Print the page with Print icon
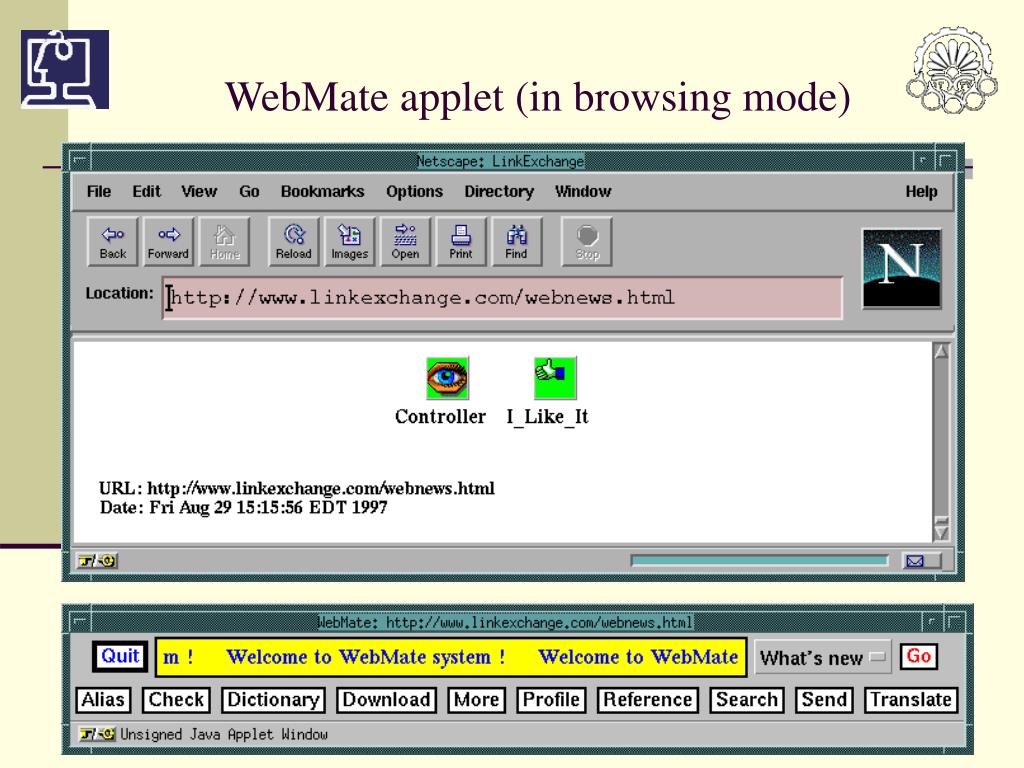This screenshot has height=768, width=1024. [x=460, y=242]
